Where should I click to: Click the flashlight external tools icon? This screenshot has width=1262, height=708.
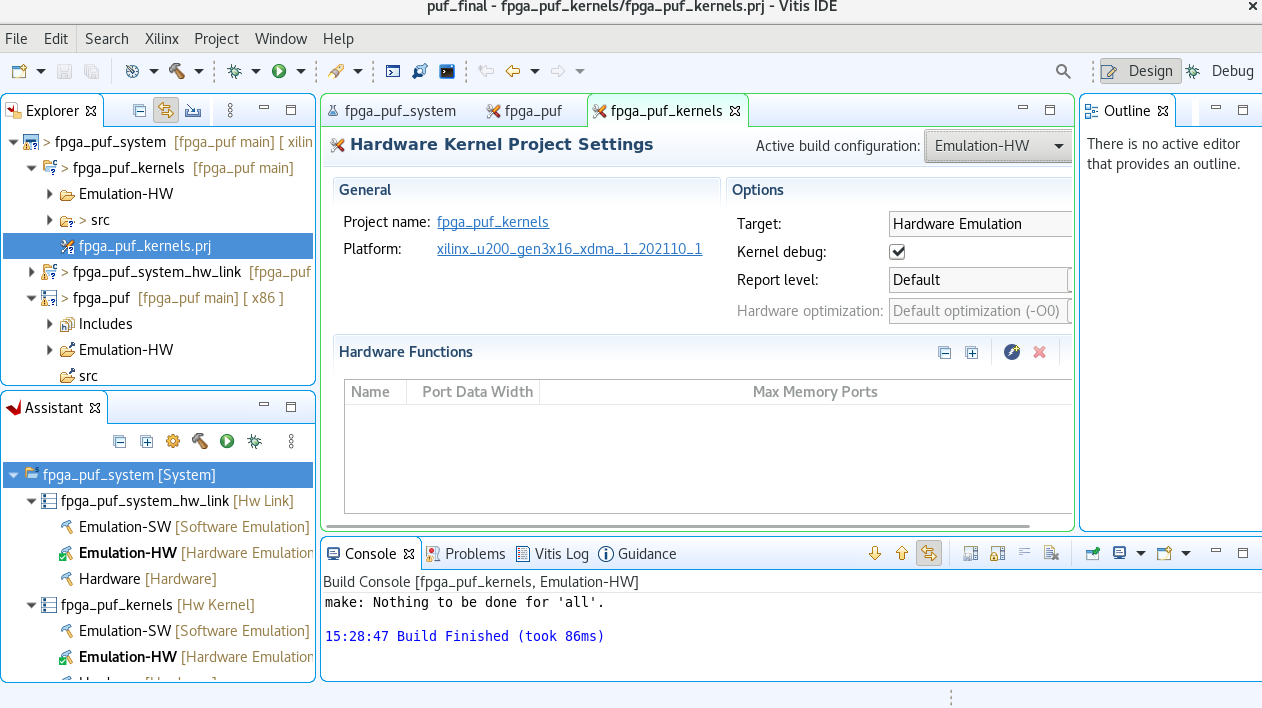[336, 71]
